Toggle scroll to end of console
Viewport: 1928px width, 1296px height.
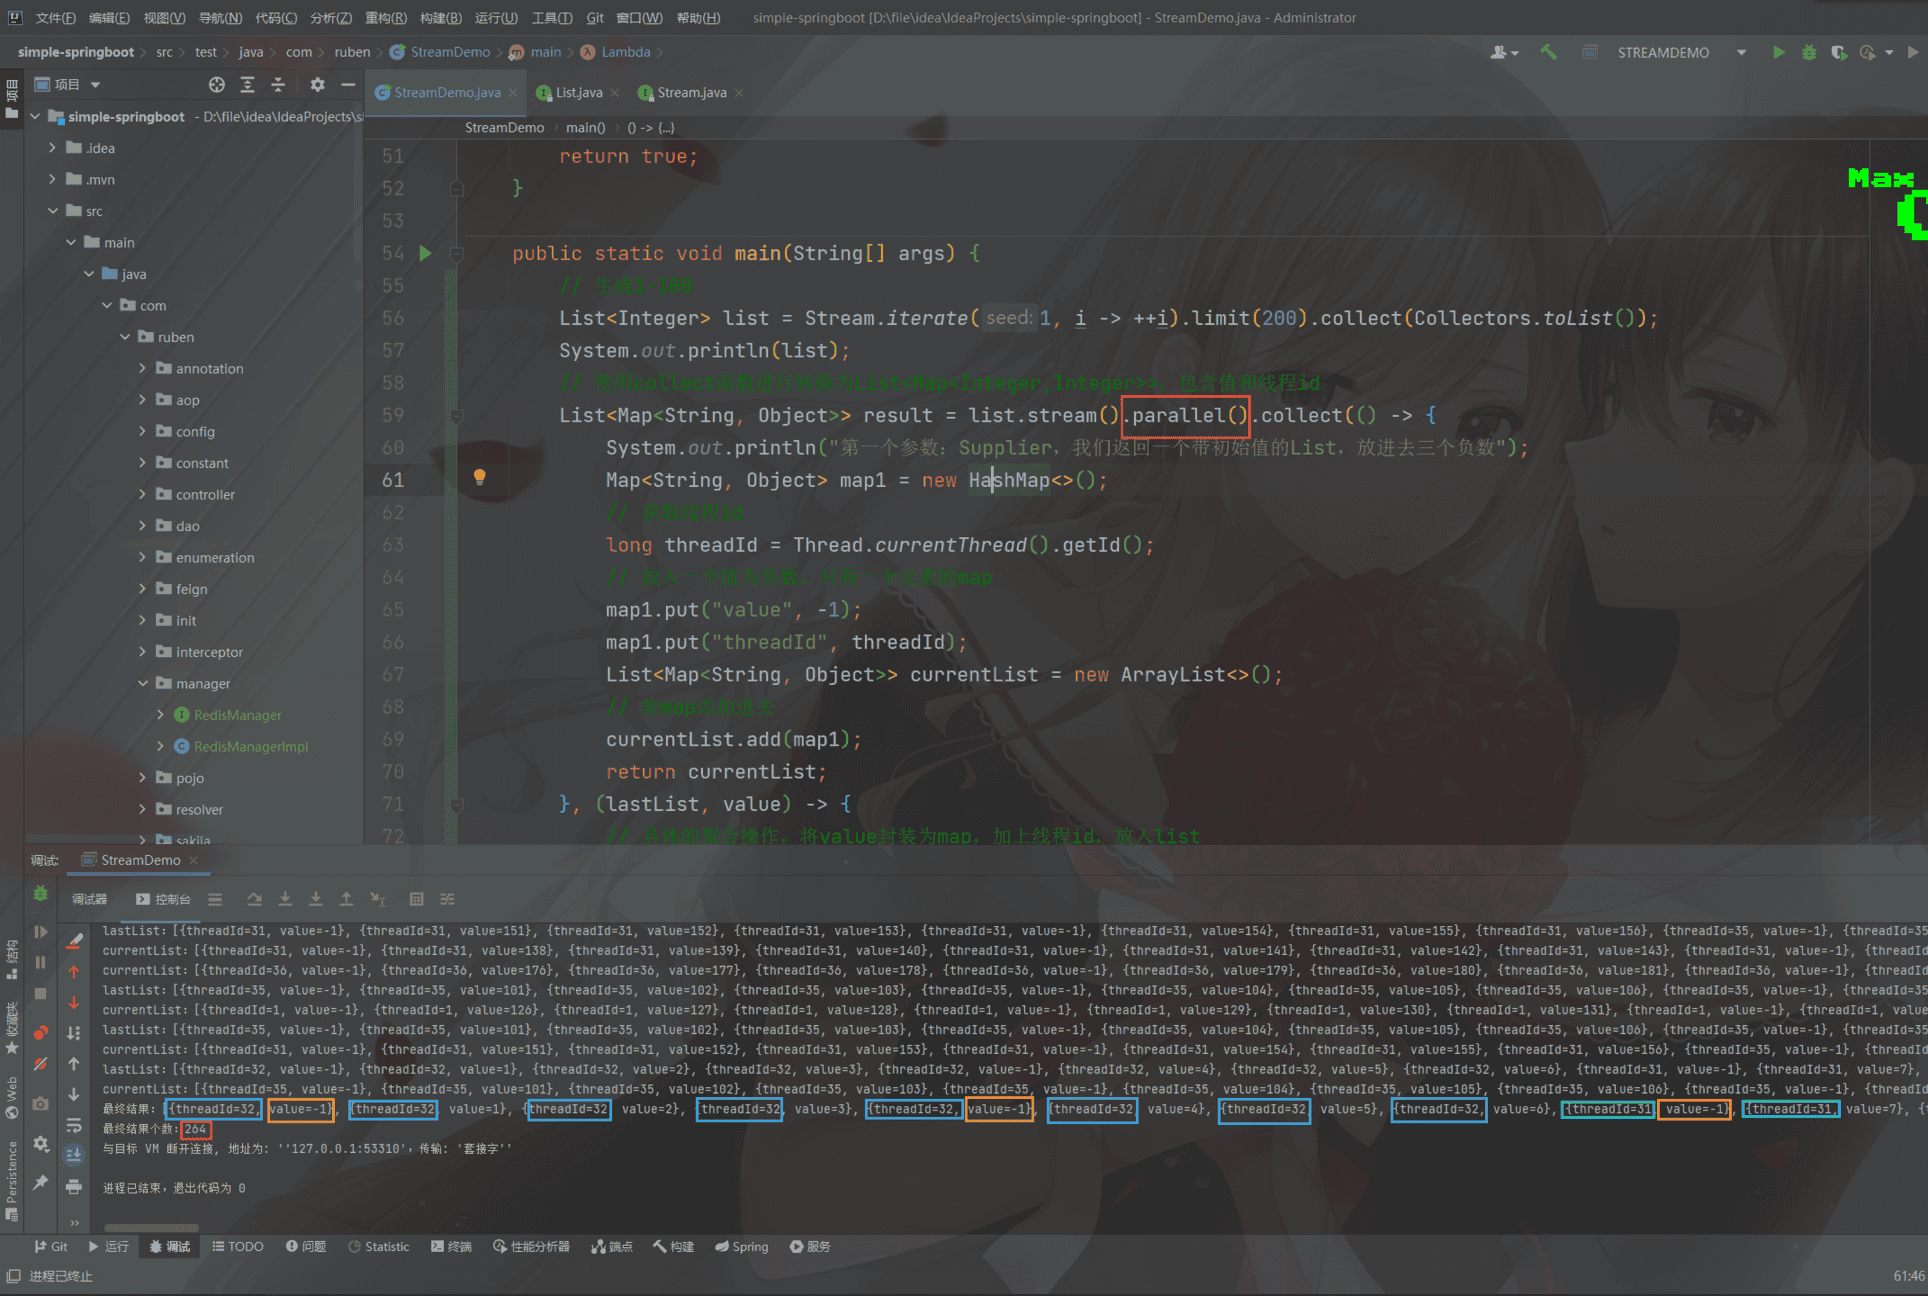(x=74, y=1155)
